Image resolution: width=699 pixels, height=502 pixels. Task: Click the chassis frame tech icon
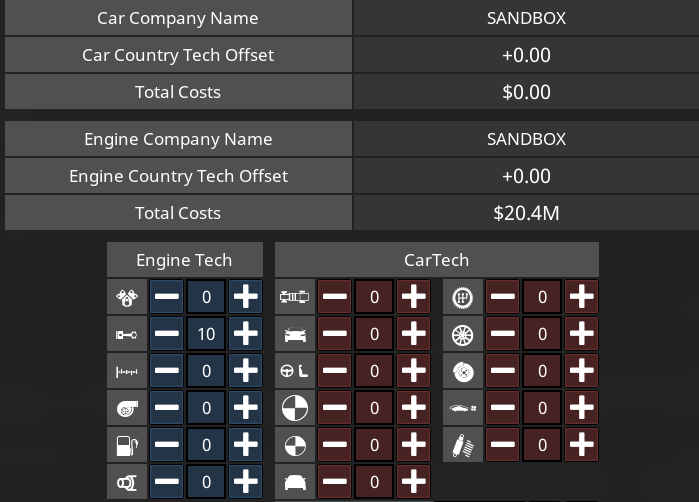[x=295, y=297]
